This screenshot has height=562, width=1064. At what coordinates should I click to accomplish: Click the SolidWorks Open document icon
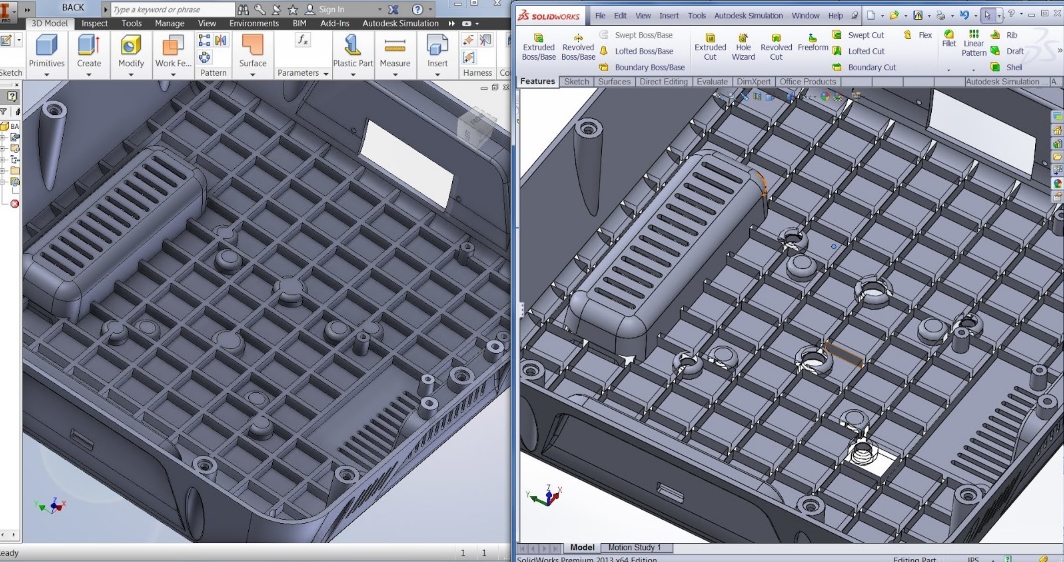(x=894, y=15)
